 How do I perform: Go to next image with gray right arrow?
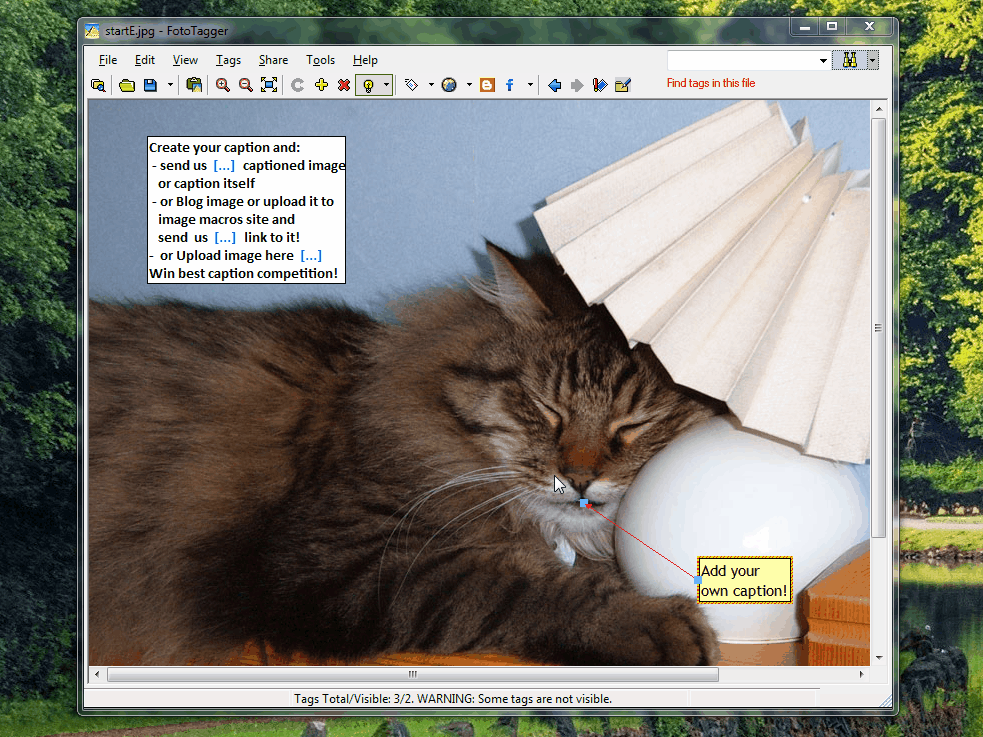[x=577, y=85]
